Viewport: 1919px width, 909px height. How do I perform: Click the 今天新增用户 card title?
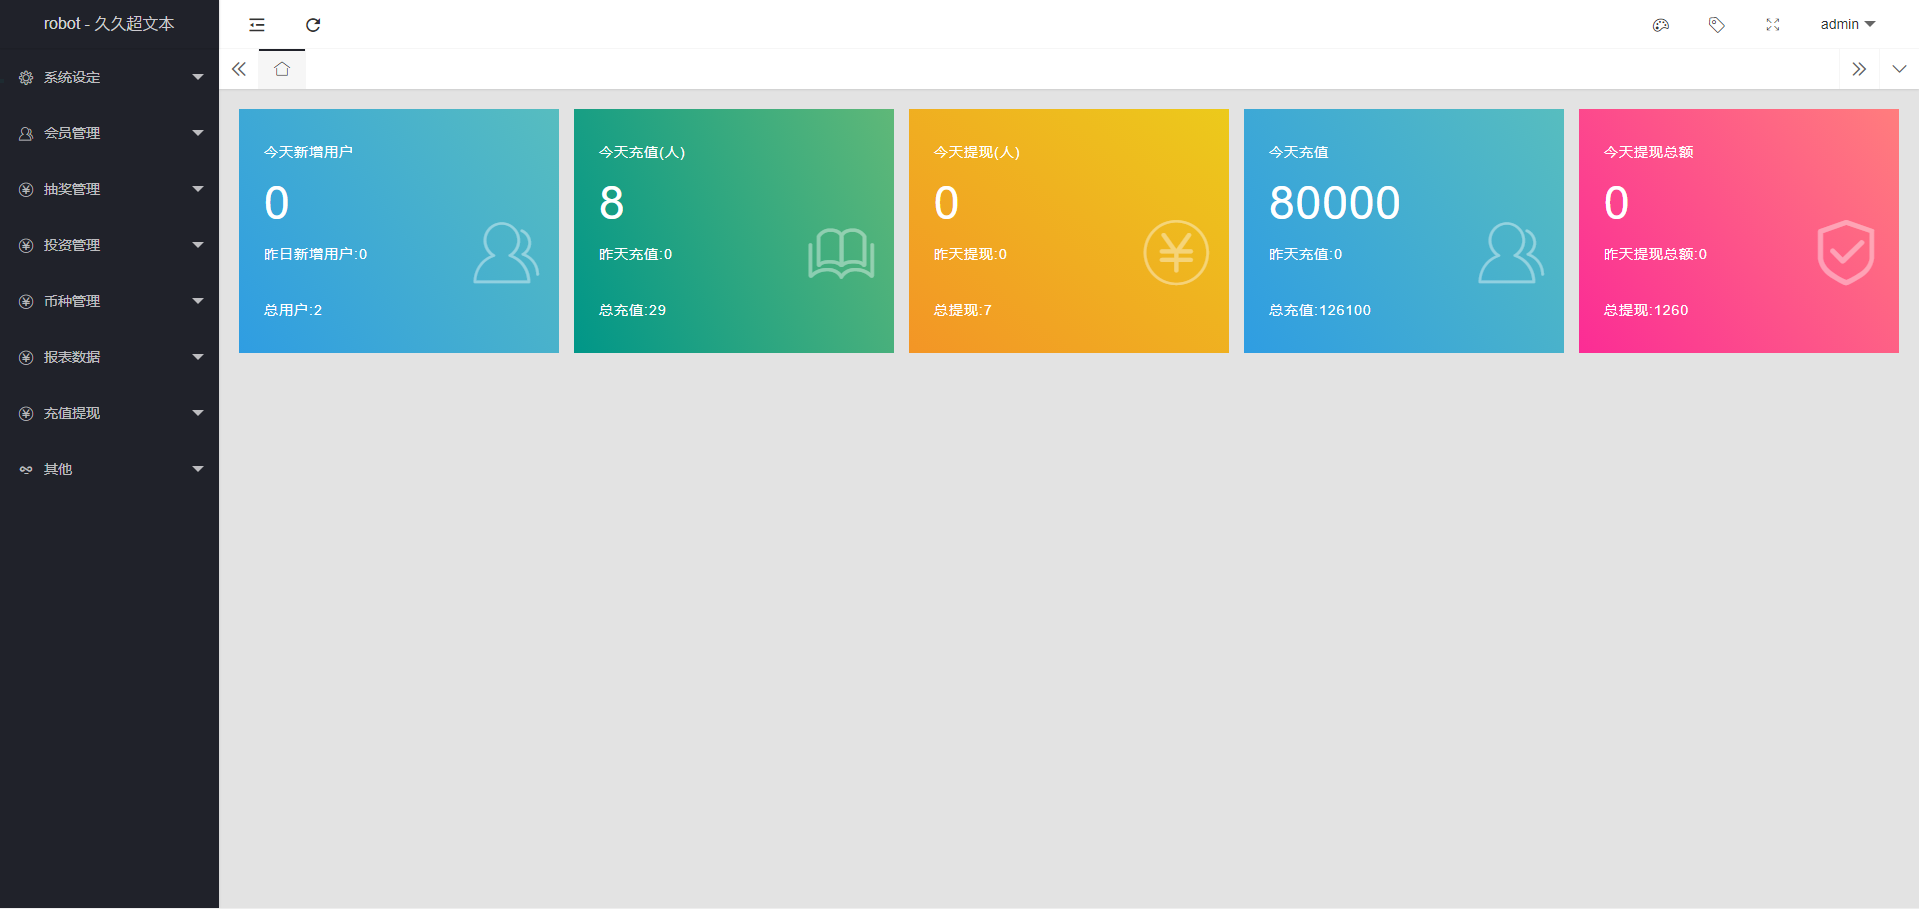click(x=308, y=152)
